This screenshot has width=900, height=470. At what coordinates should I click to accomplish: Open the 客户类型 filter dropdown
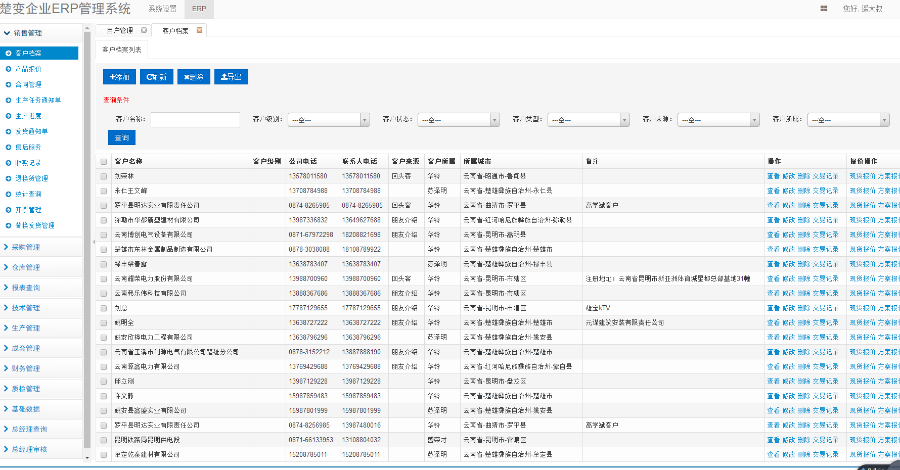(x=588, y=120)
